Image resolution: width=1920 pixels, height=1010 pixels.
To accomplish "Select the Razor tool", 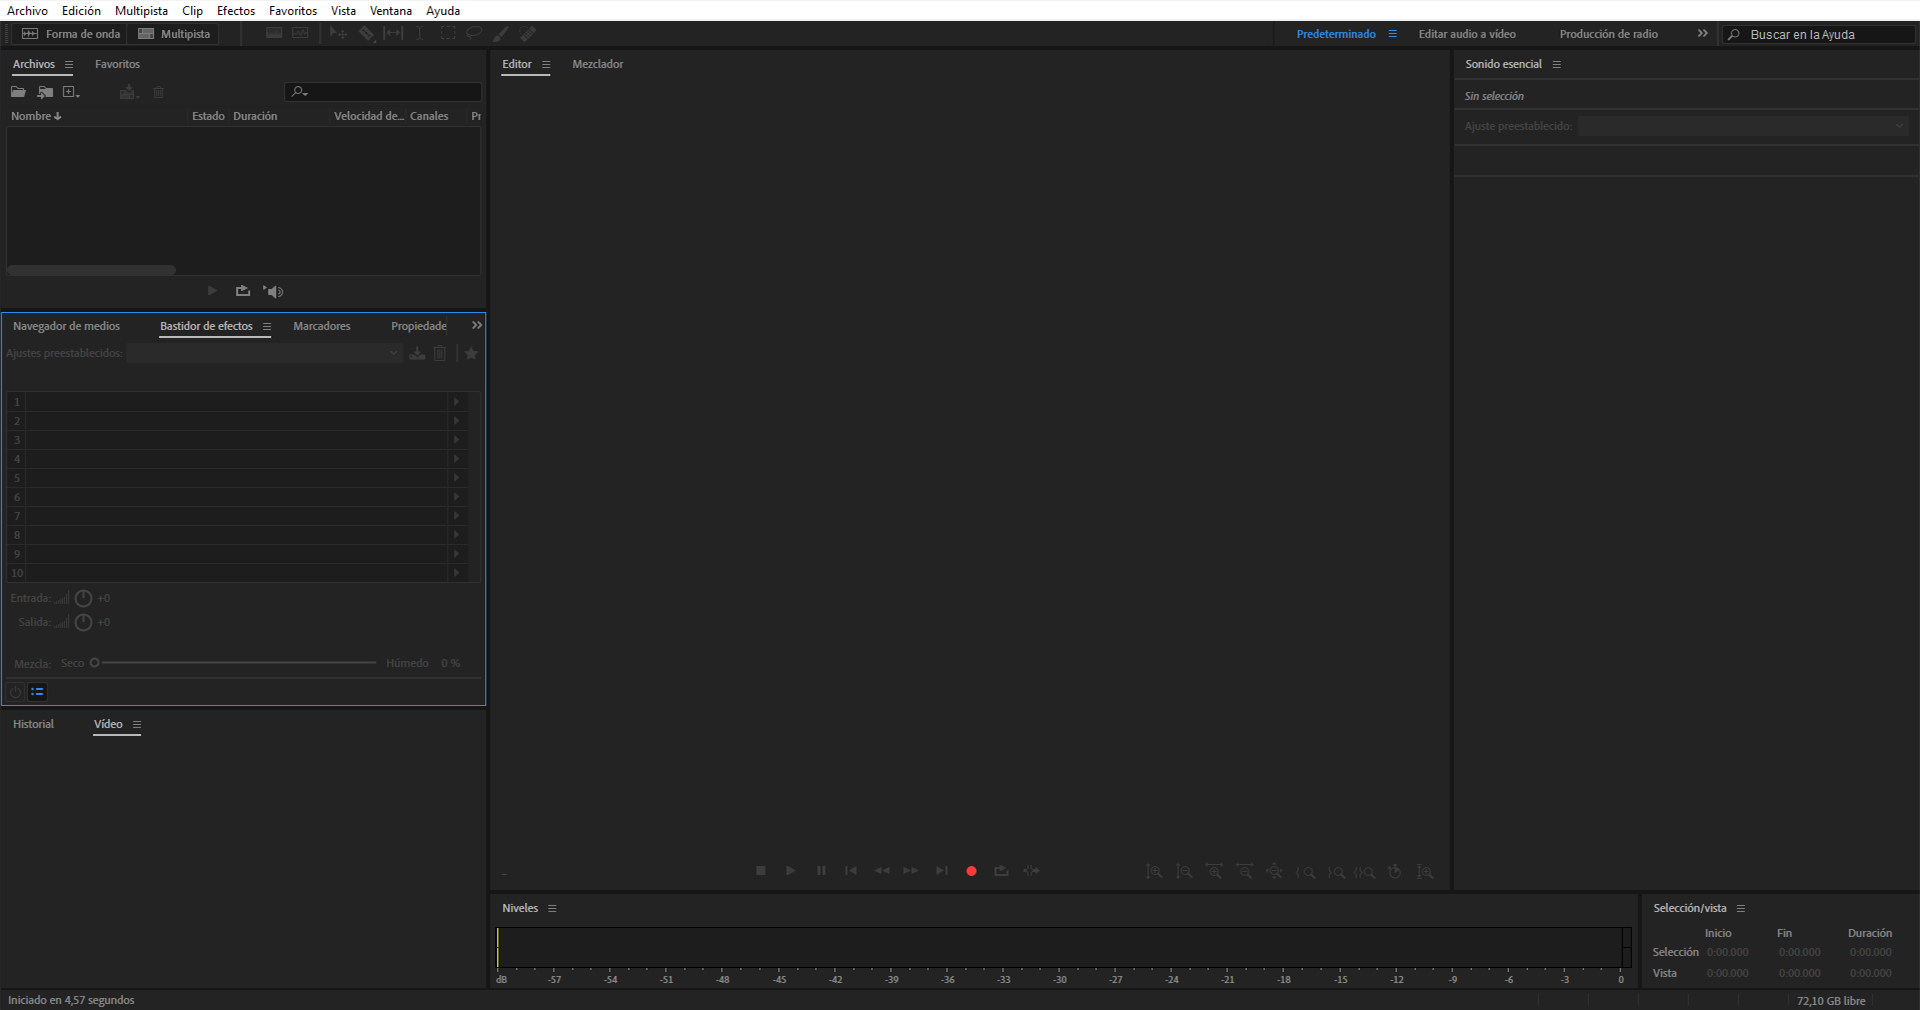I will point(366,34).
